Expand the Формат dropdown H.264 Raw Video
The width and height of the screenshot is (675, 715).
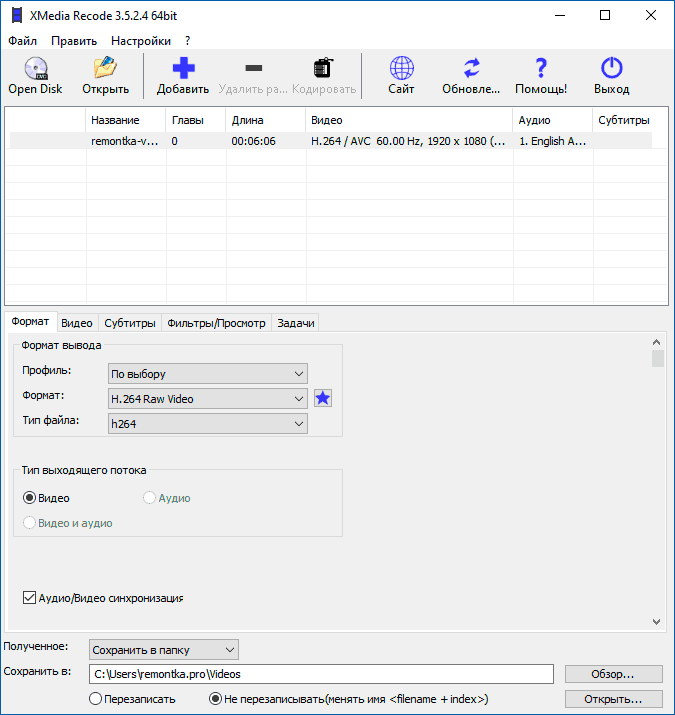pyautogui.click(x=208, y=399)
